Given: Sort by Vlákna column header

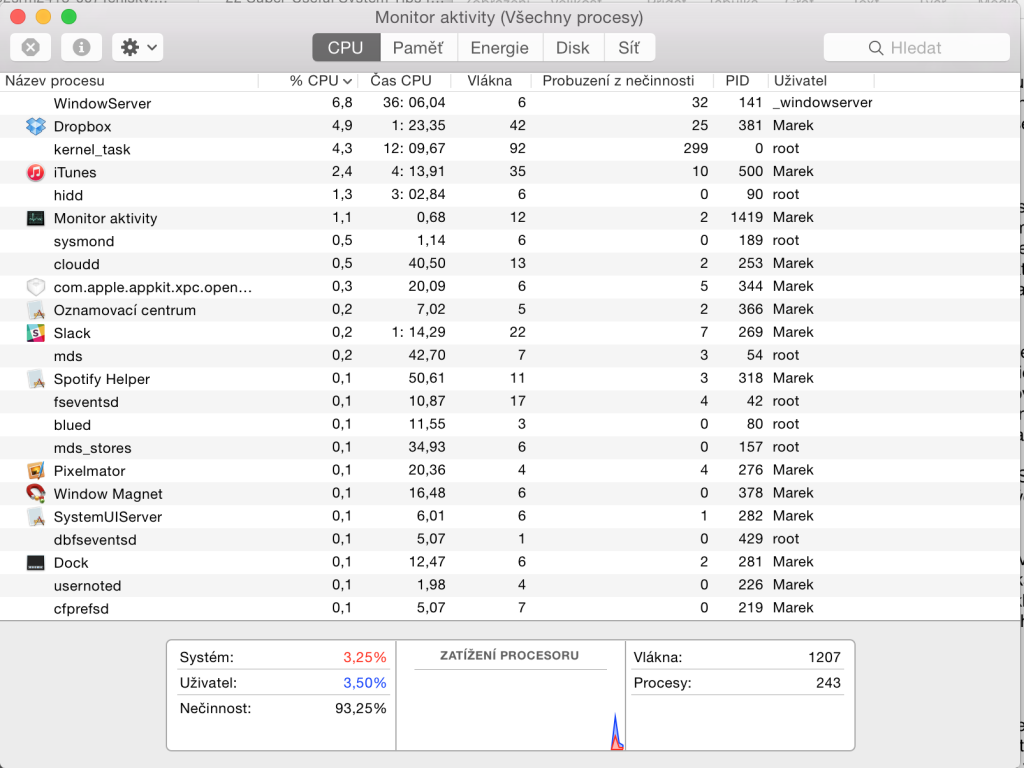Looking at the screenshot, I should coord(490,81).
